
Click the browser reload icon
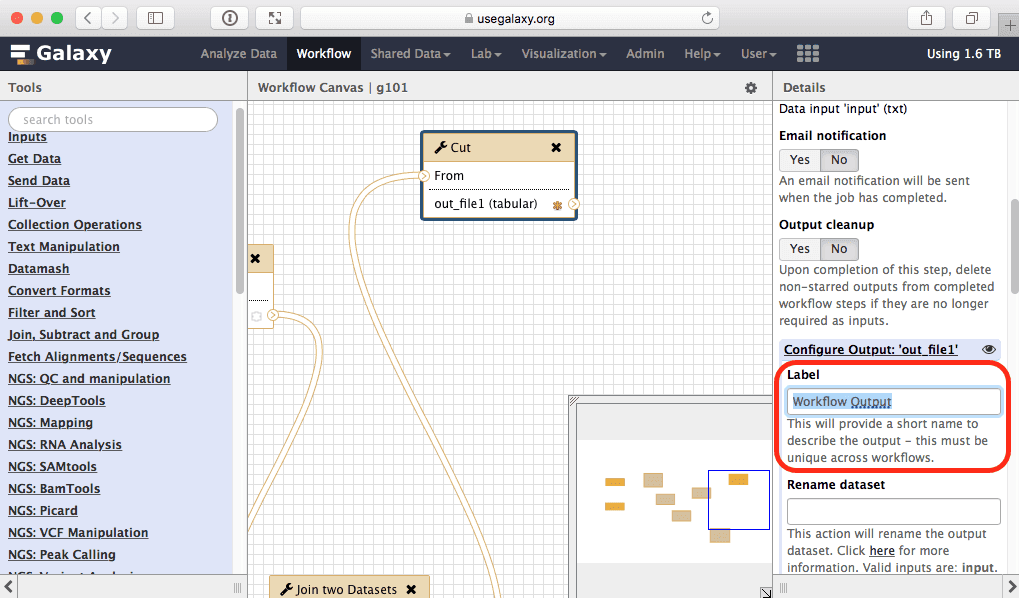pos(708,18)
